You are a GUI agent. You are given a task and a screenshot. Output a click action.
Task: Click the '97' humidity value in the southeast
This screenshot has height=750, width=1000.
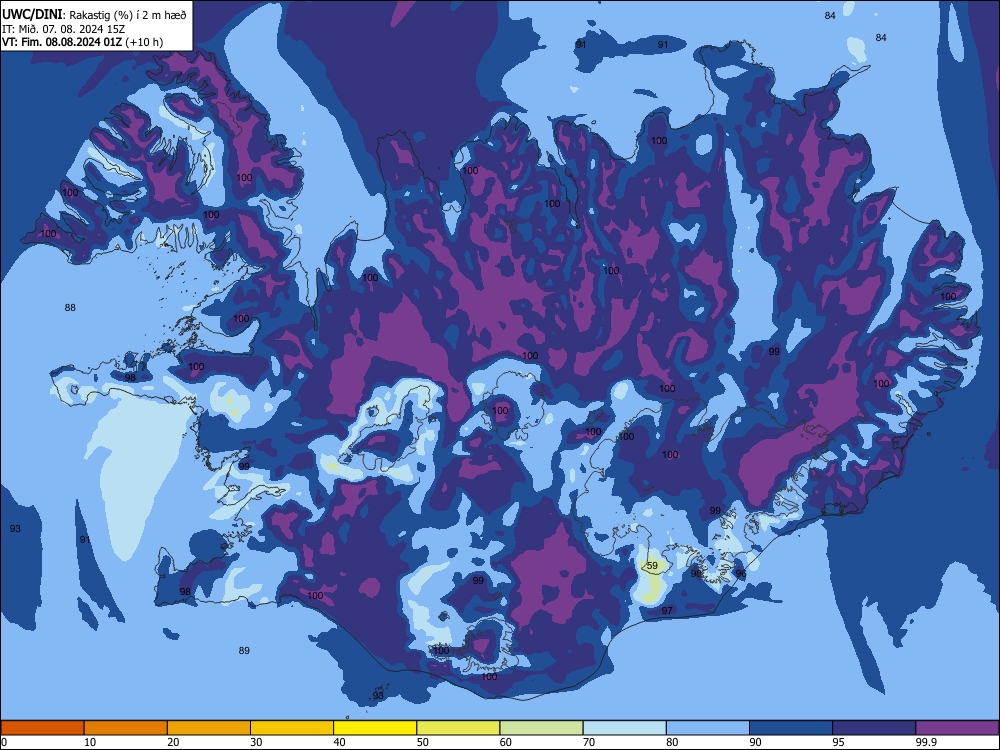coord(667,610)
